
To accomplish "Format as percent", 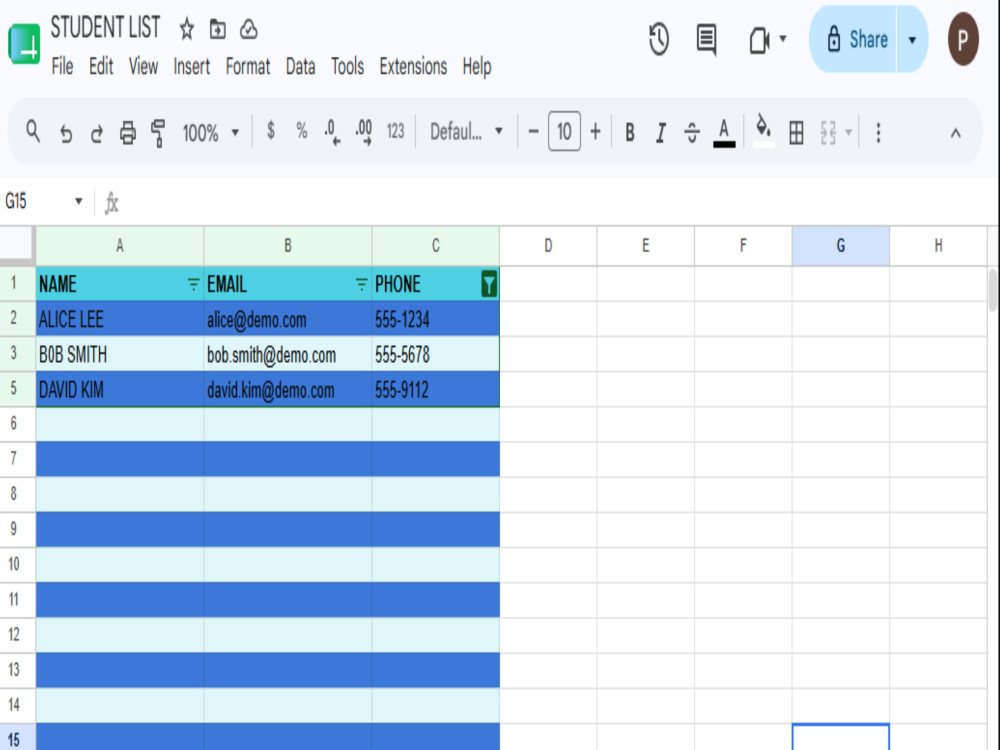I will pyautogui.click(x=302, y=131).
